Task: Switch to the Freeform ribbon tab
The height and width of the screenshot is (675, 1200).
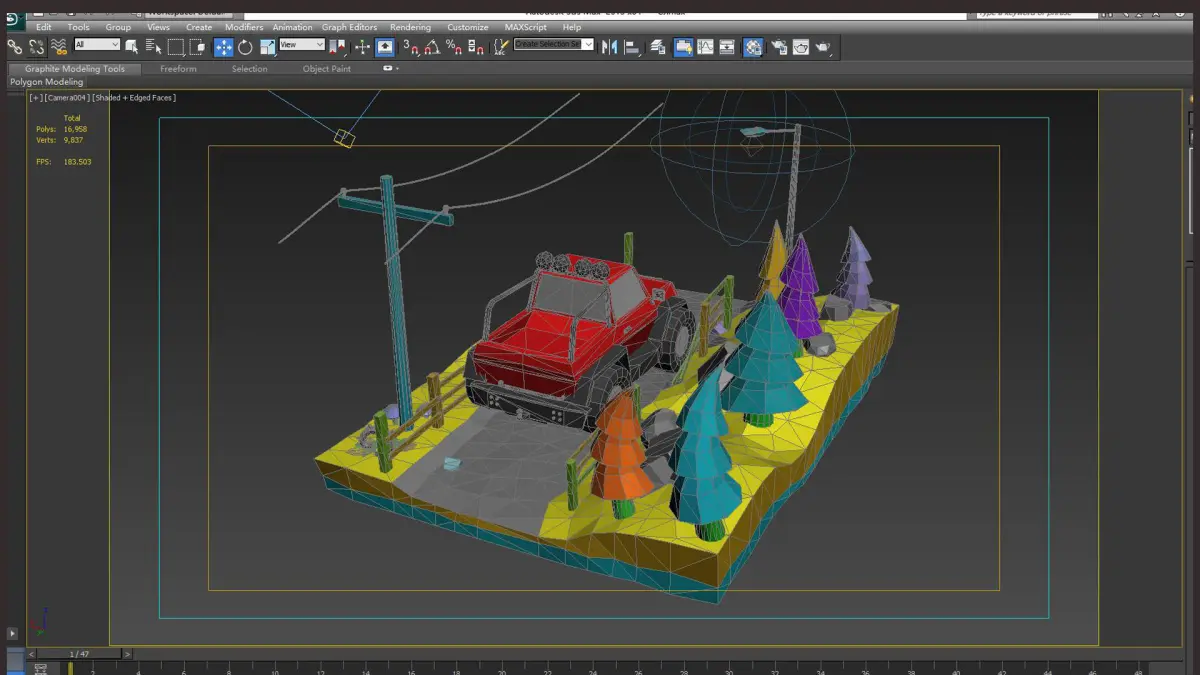Action: [178, 69]
